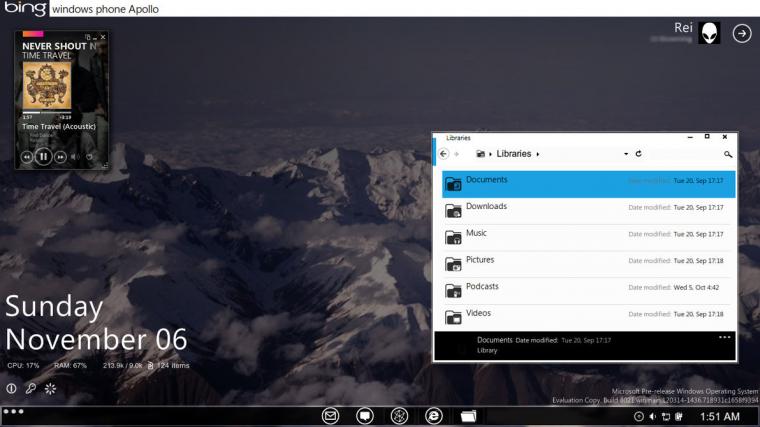This screenshot has height=427, width=760.
Task: Open address bar history dropdown
Action: (x=626, y=154)
